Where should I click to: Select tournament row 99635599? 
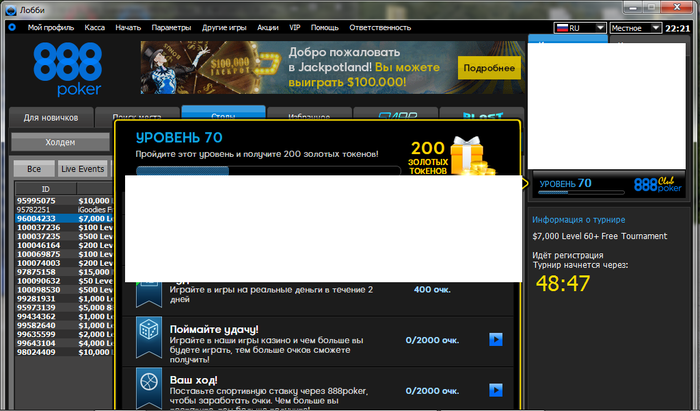click(64, 335)
